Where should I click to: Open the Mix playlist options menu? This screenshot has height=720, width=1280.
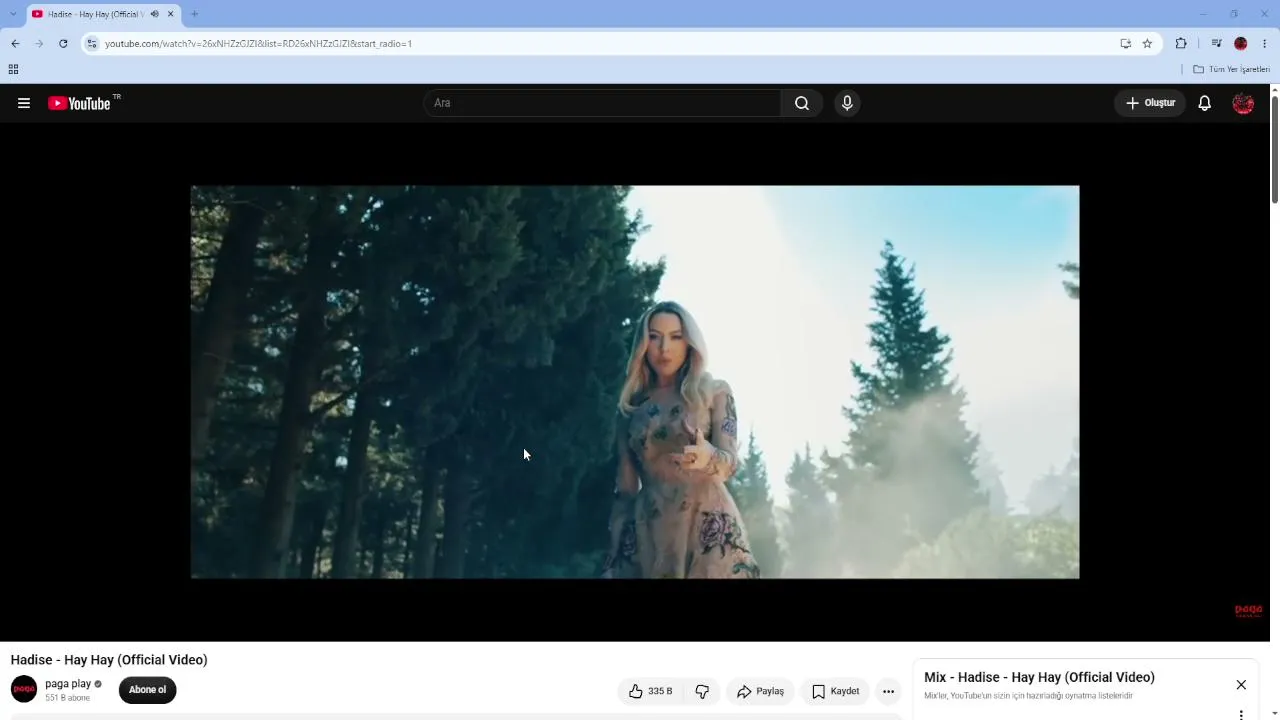point(1241,715)
